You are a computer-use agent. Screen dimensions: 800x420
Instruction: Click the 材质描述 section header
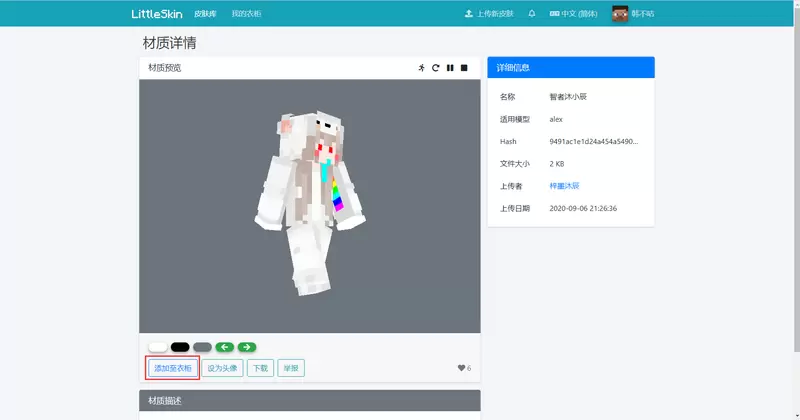click(x=310, y=401)
